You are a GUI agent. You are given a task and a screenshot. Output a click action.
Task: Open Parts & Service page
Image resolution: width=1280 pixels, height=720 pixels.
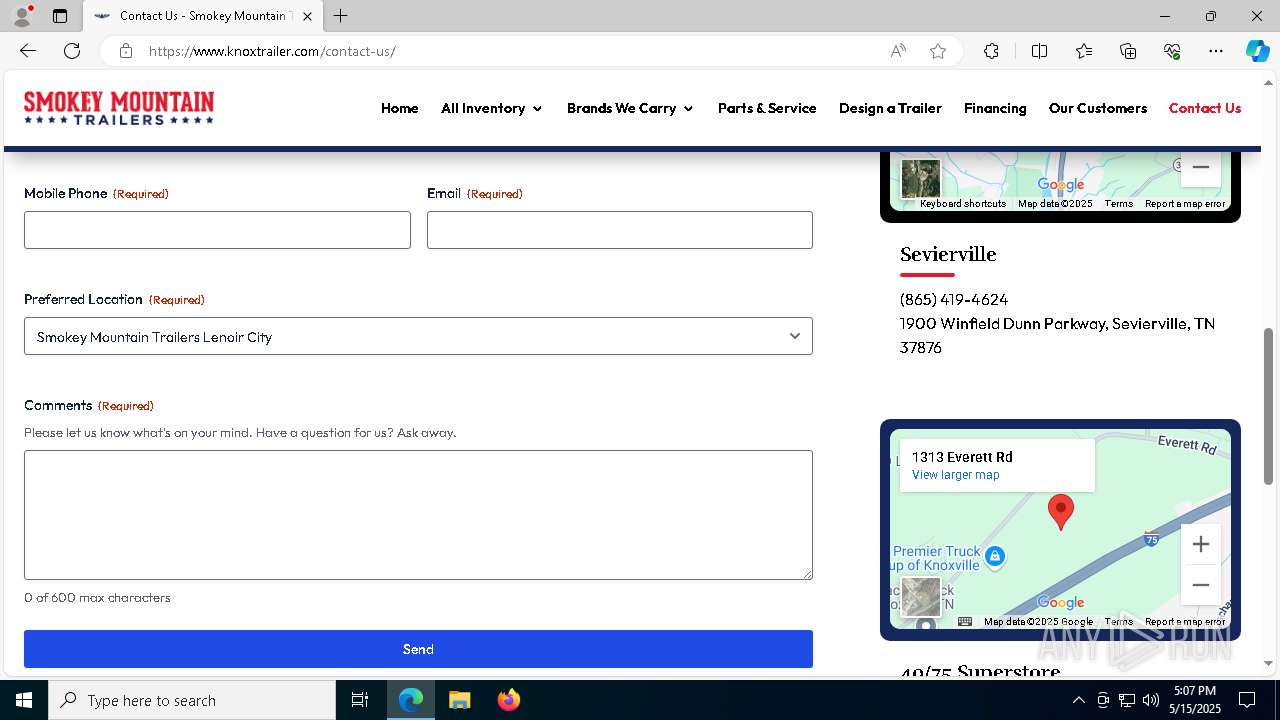(x=767, y=108)
